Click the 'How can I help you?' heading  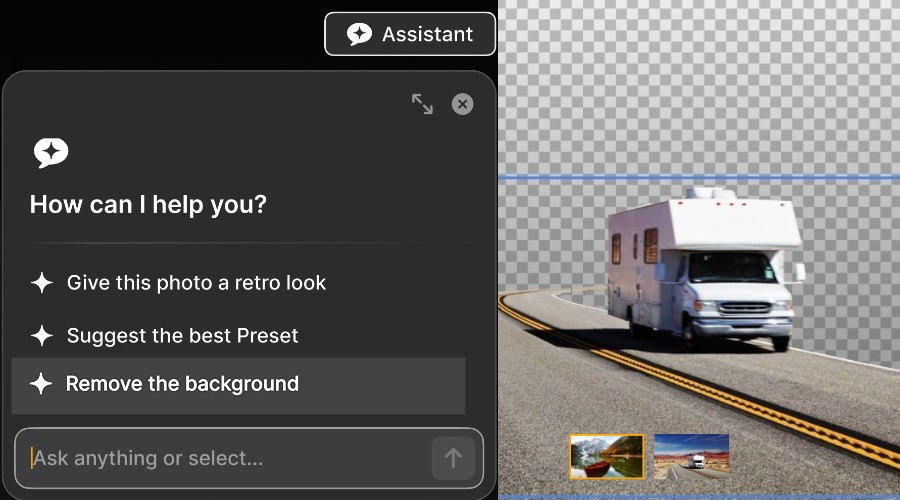click(x=148, y=205)
